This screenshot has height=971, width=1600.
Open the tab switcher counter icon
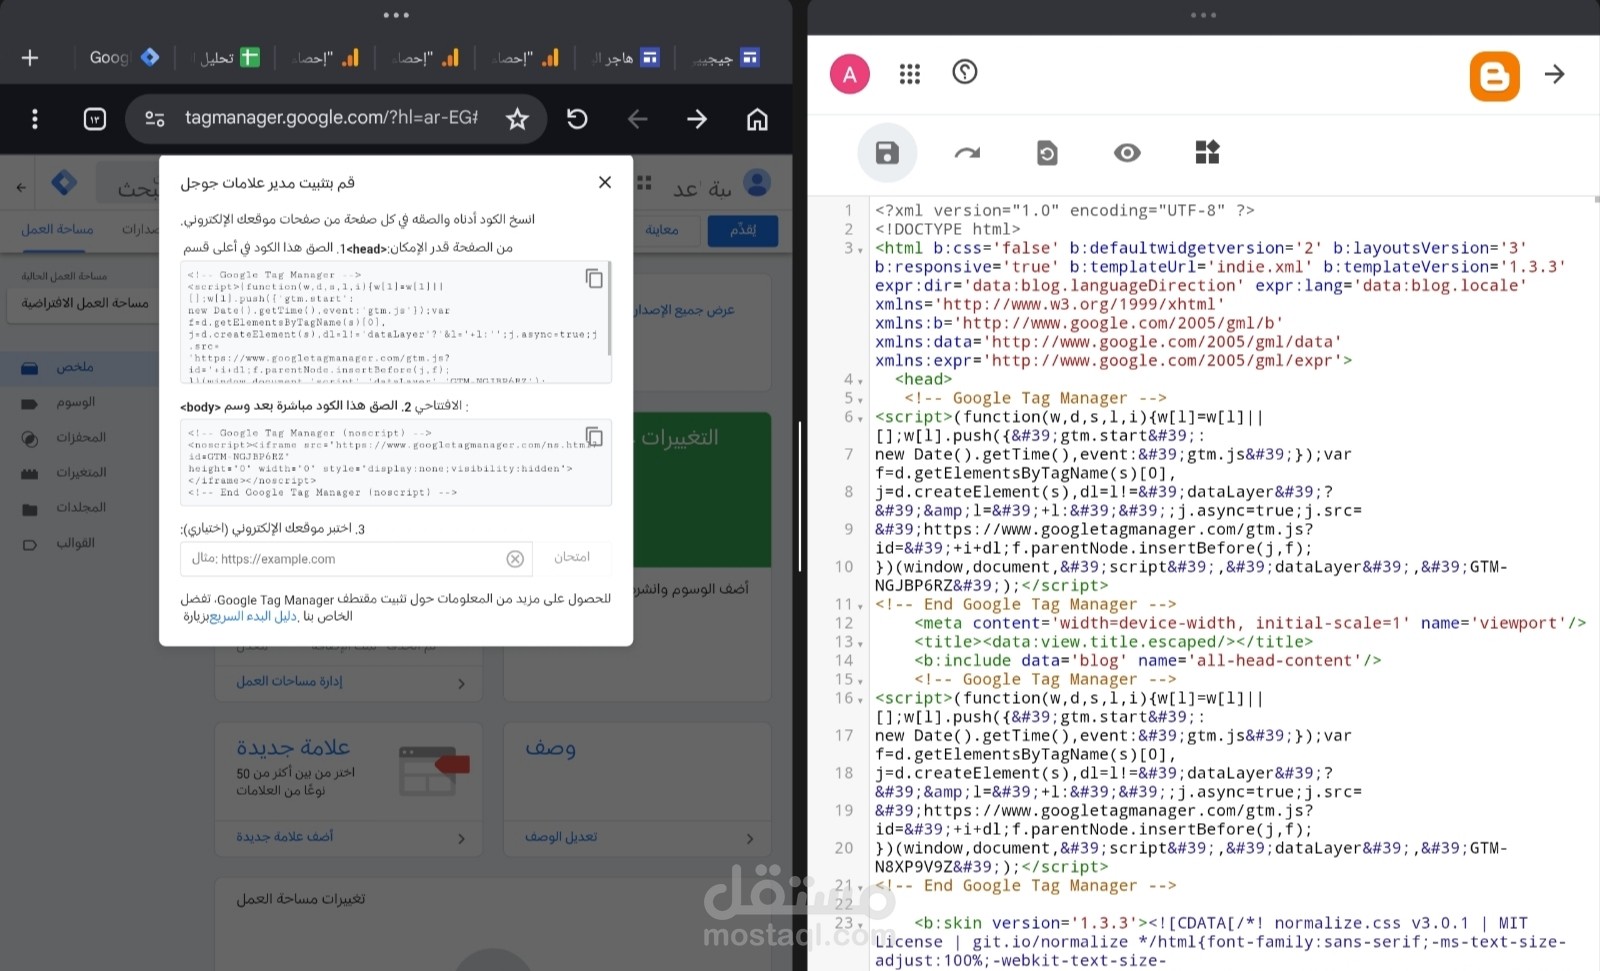pos(95,119)
